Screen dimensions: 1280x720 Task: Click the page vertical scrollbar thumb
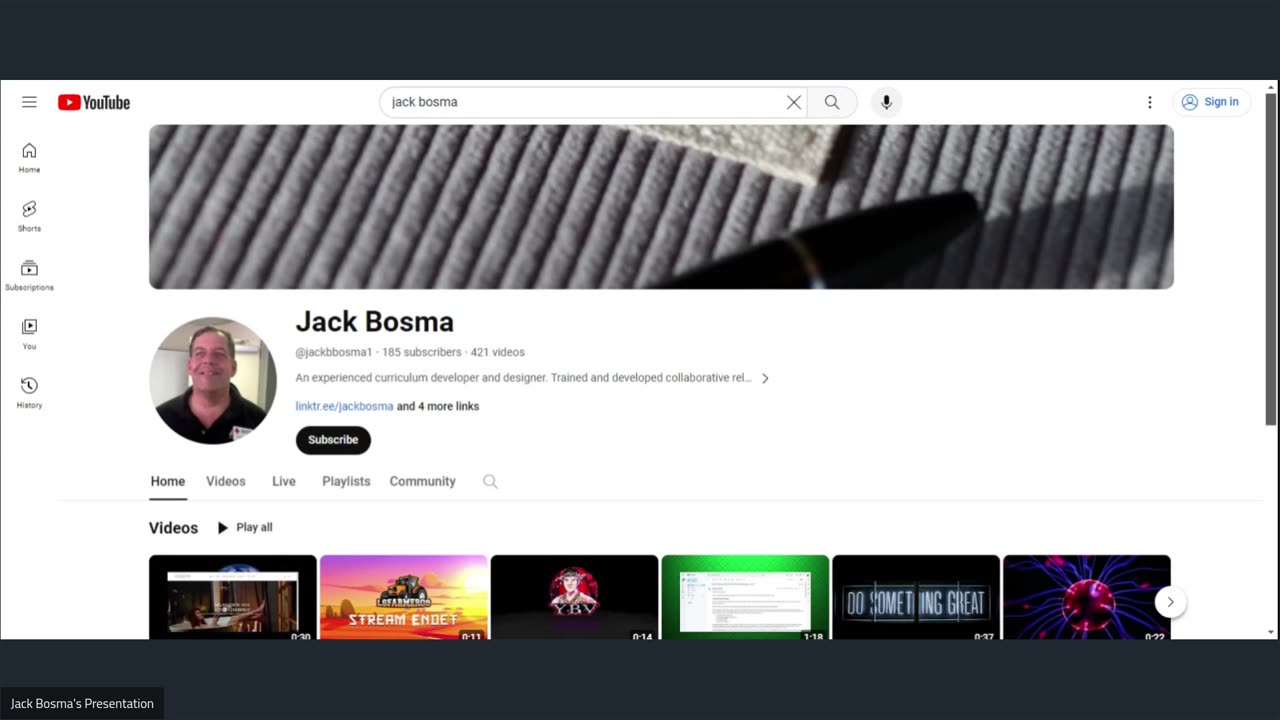(1271, 259)
